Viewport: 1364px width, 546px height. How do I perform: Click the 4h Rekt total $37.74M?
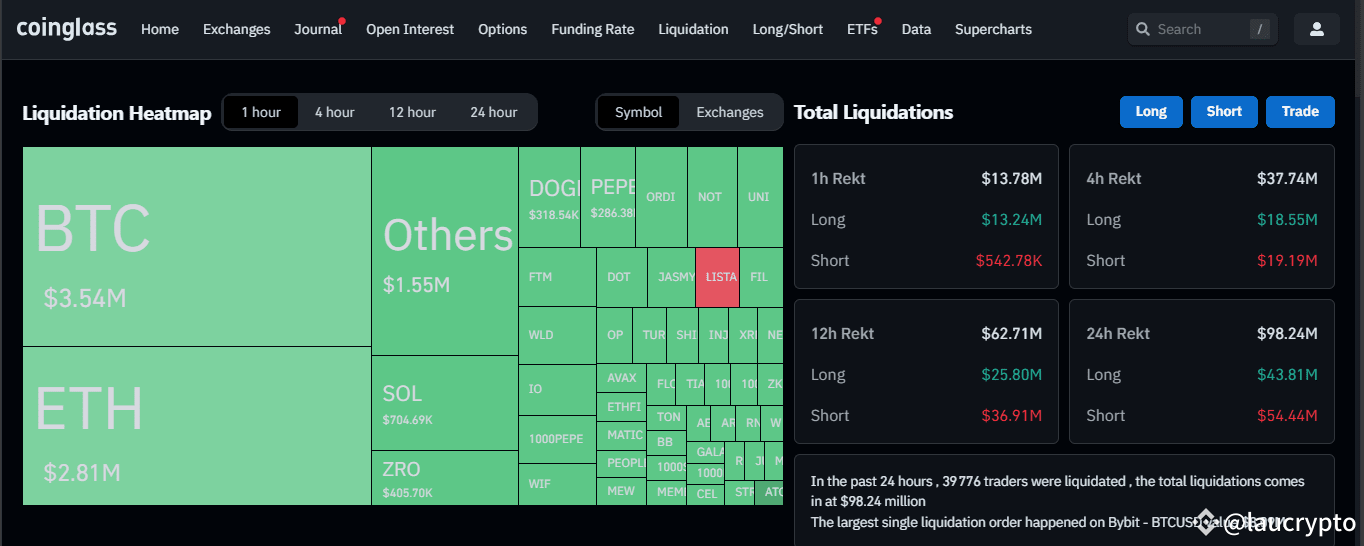coord(1287,179)
